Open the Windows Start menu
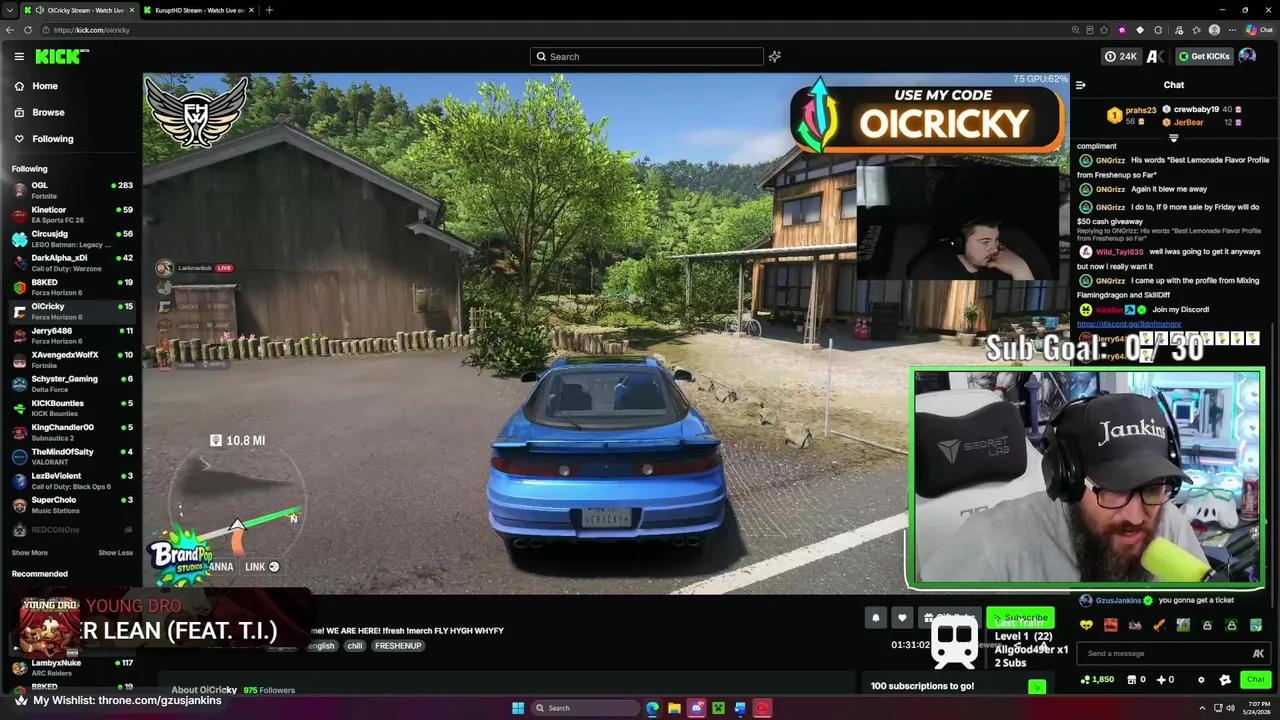The image size is (1280, 720). point(518,708)
